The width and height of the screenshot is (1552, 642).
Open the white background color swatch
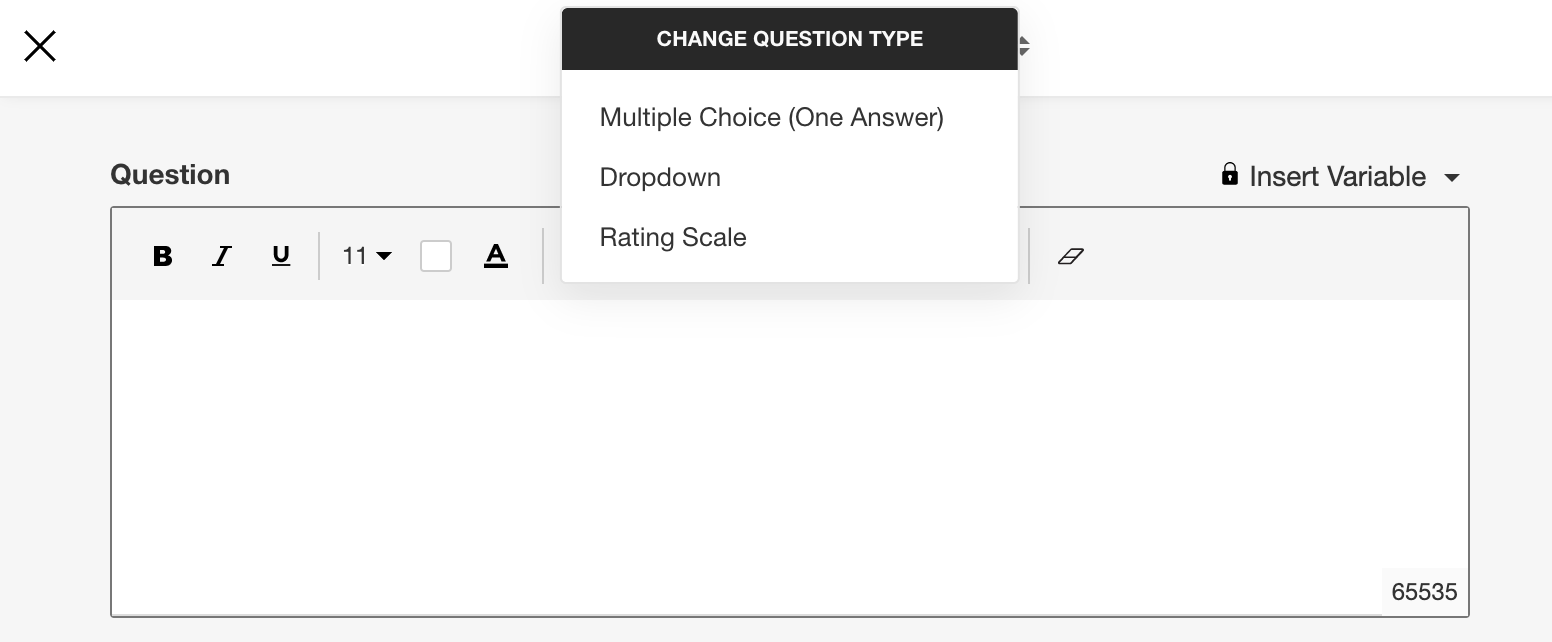click(436, 256)
